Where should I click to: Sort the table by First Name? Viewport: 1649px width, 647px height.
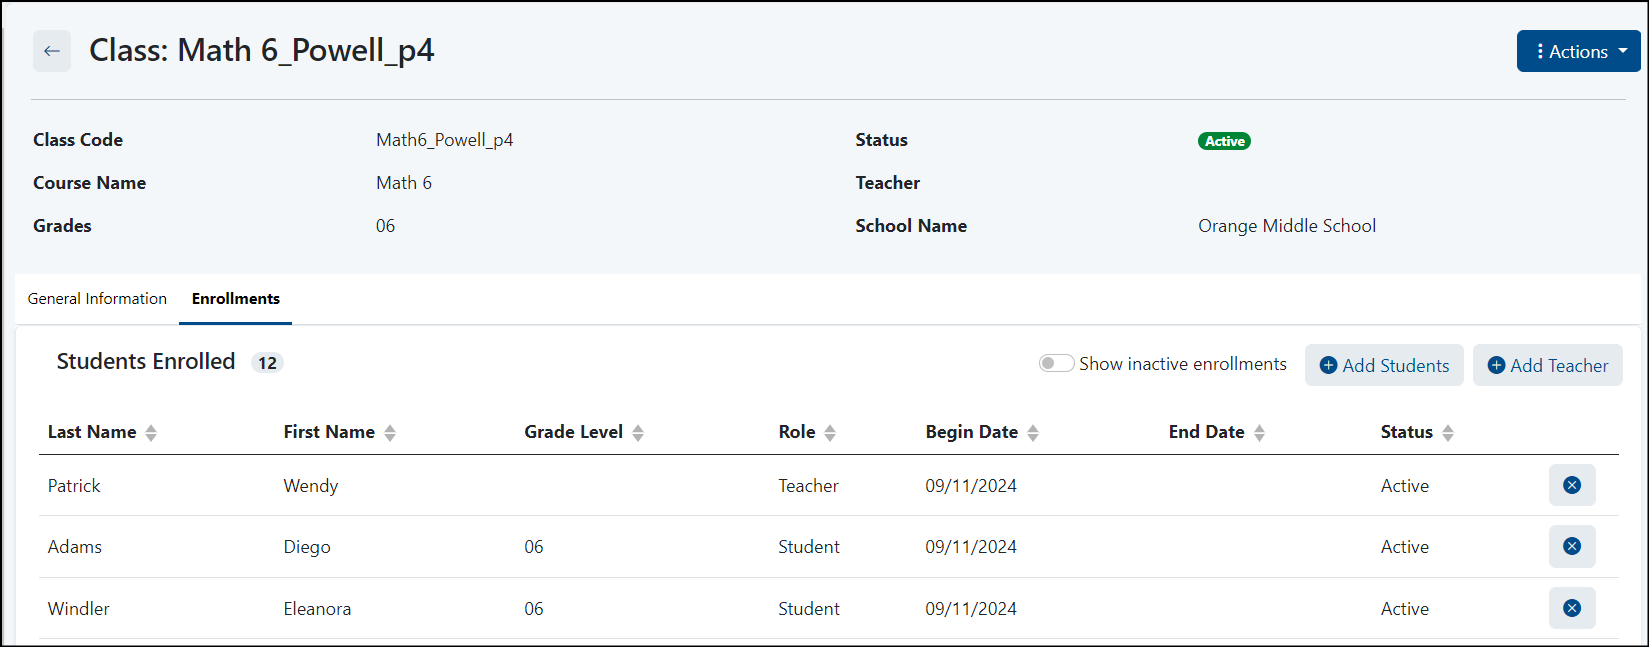pyautogui.click(x=390, y=433)
